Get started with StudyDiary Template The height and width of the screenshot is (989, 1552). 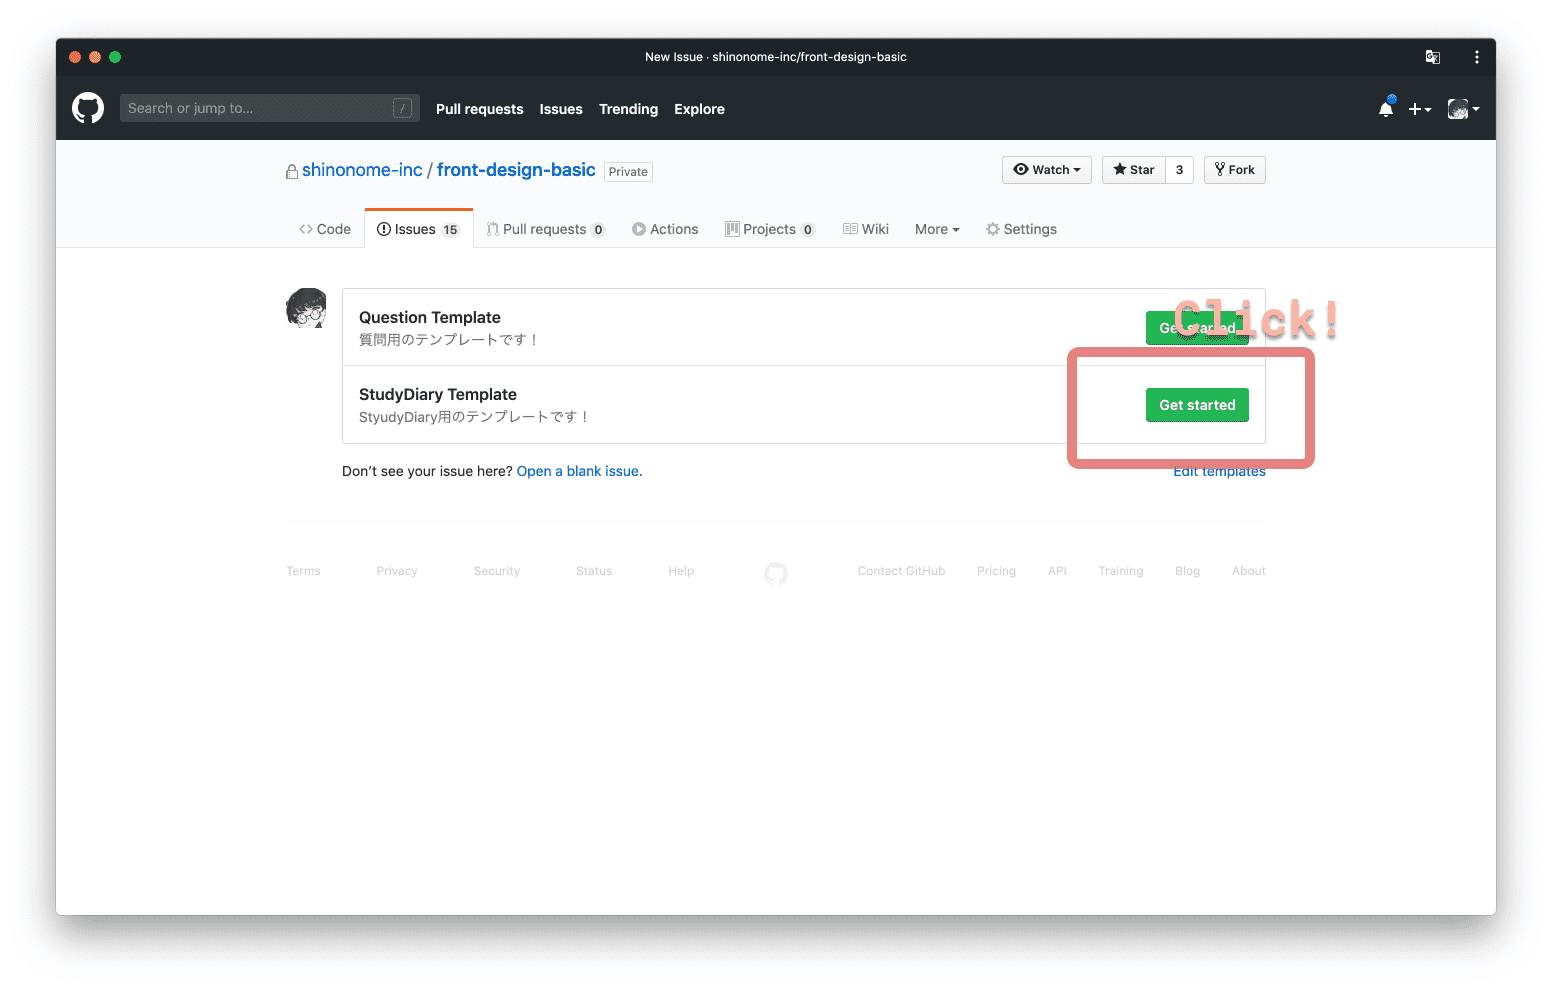click(1197, 405)
